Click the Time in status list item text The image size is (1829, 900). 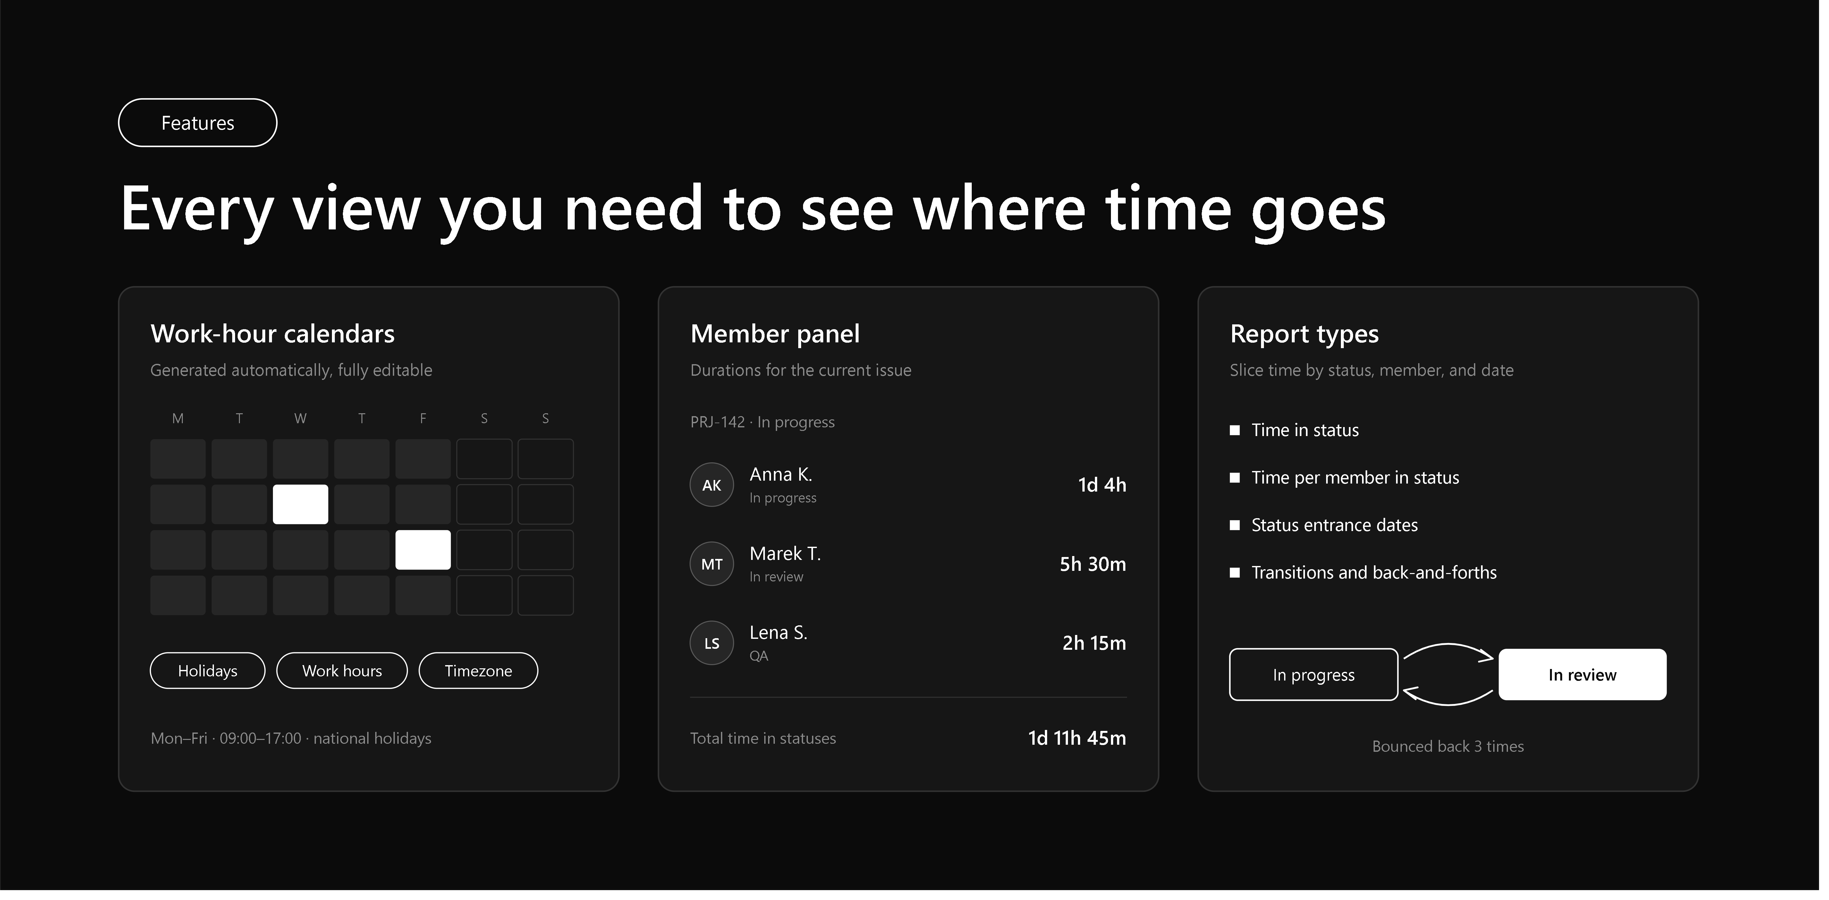[x=1305, y=430]
